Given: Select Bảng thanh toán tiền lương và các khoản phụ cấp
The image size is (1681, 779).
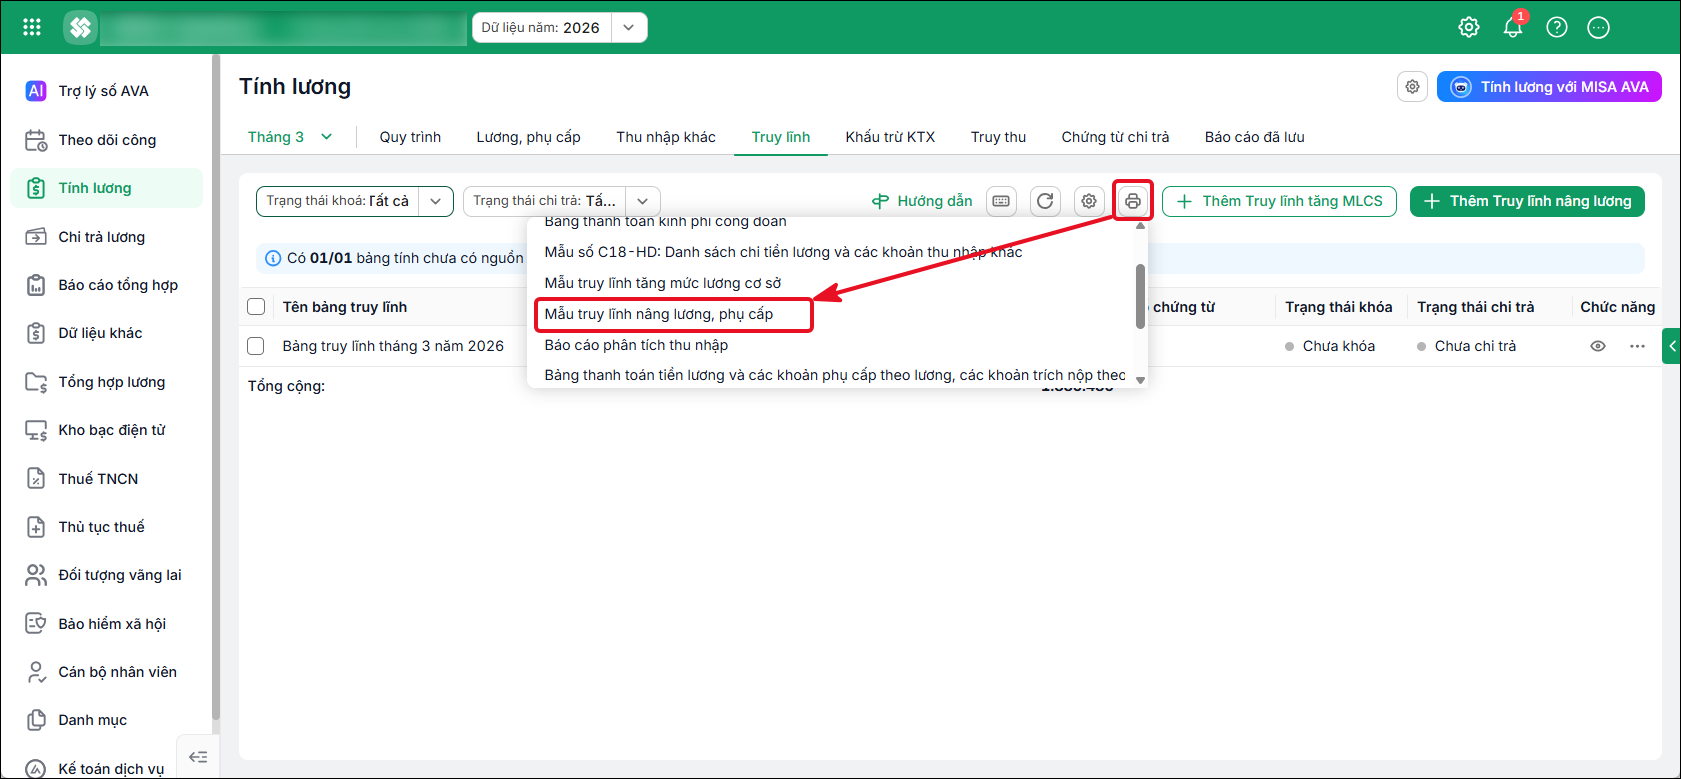Looking at the screenshot, I should click(835, 375).
